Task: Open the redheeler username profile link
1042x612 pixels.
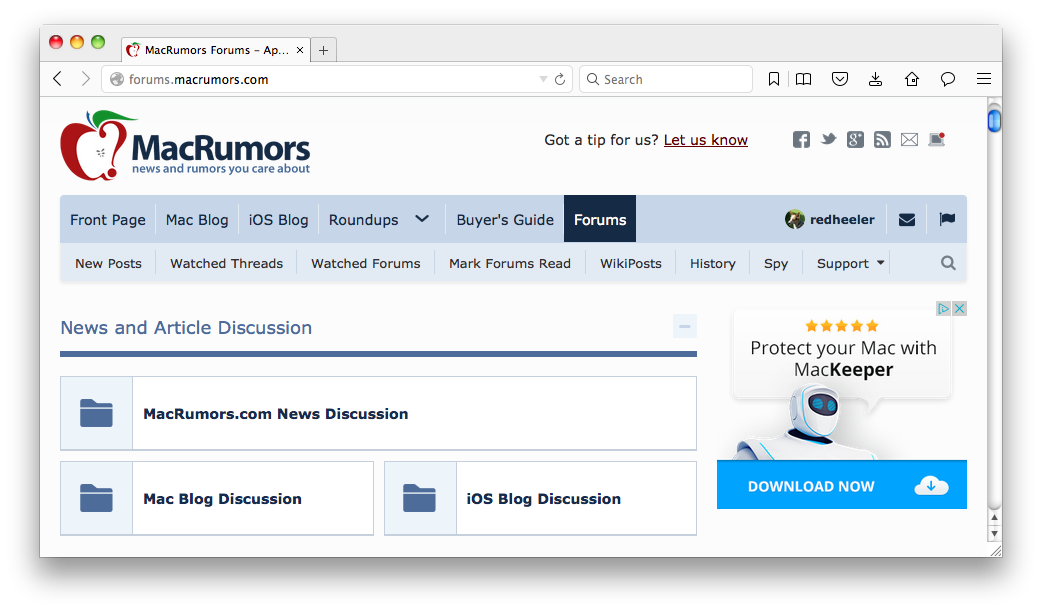Action: point(842,219)
